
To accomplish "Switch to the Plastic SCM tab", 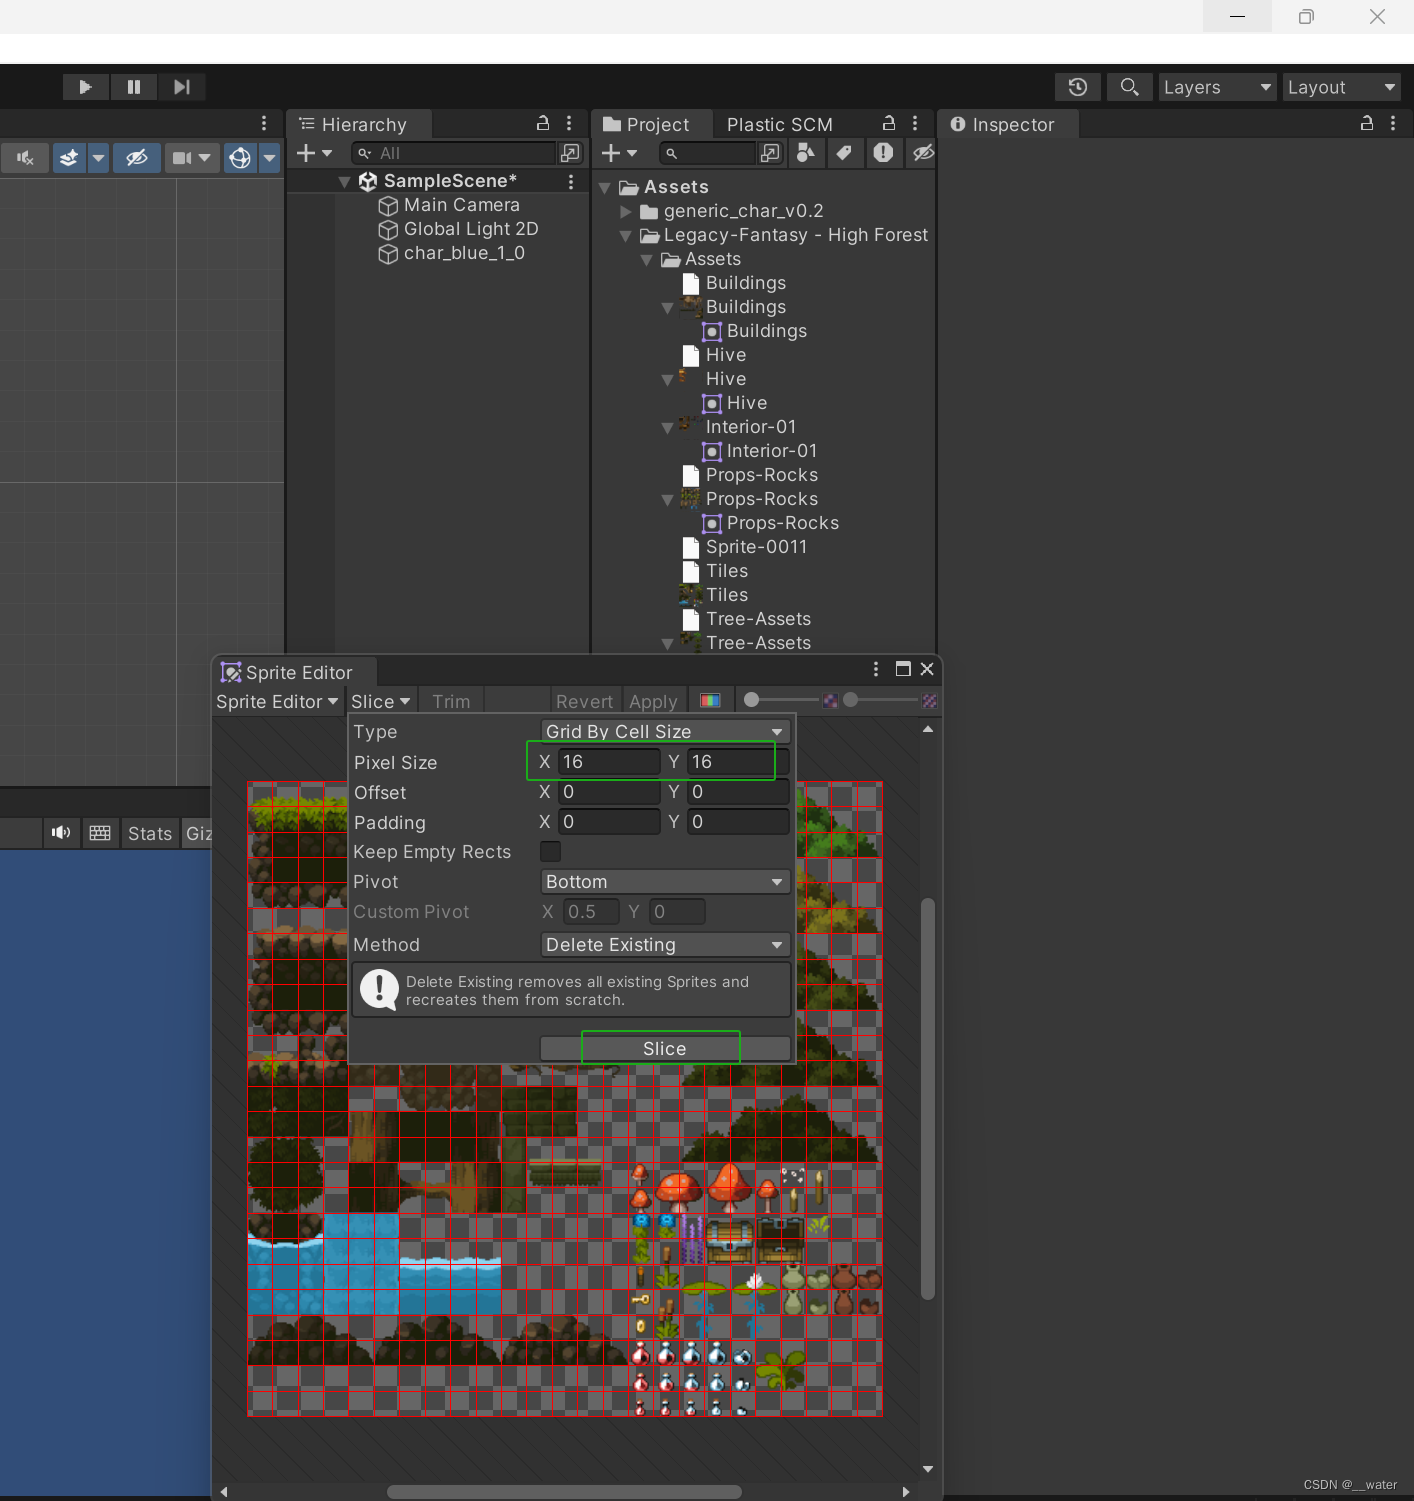I will [x=779, y=124].
